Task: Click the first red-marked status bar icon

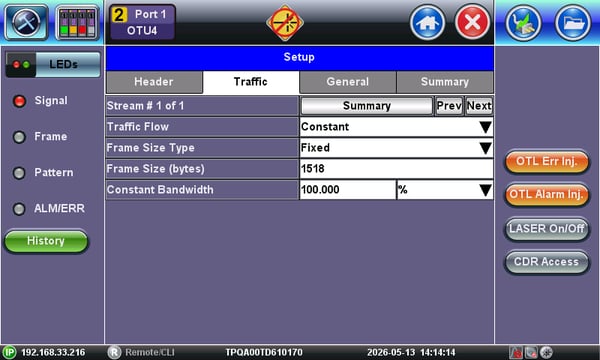Action: (516, 352)
